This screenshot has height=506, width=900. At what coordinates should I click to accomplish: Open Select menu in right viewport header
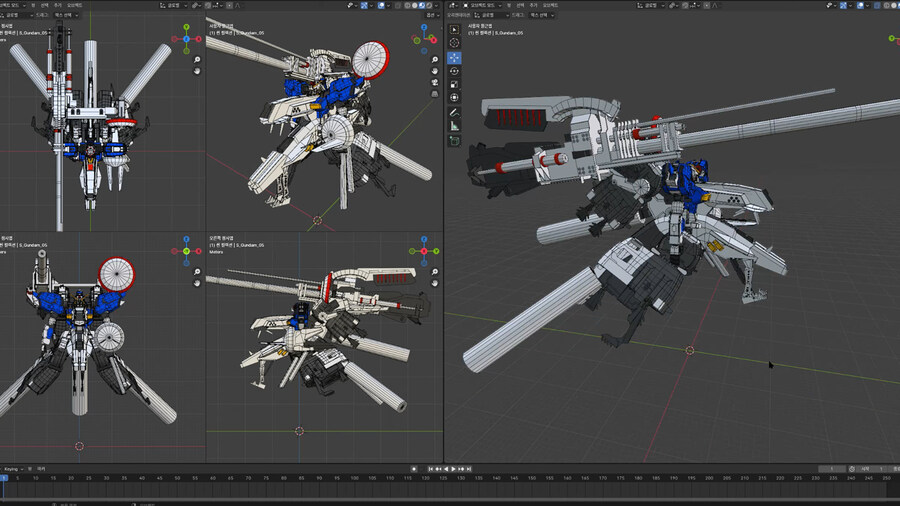520,5
